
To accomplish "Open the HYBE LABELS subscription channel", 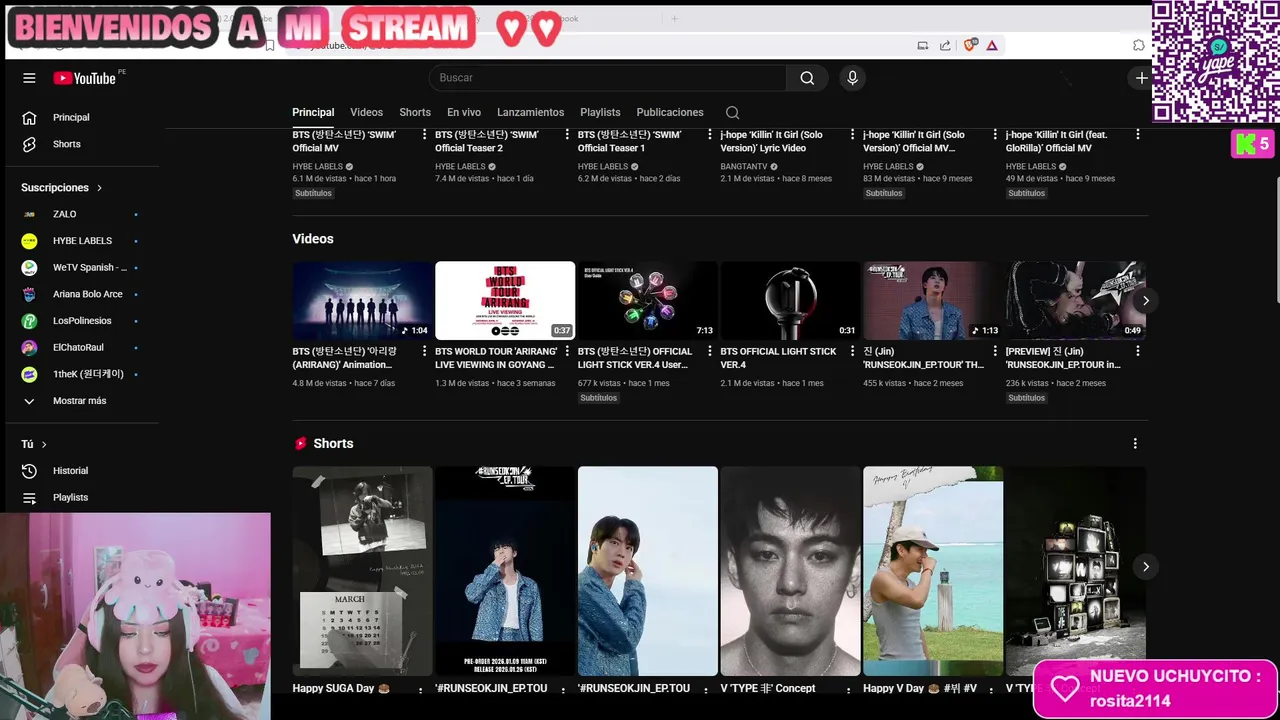I will [x=80, y=241].
